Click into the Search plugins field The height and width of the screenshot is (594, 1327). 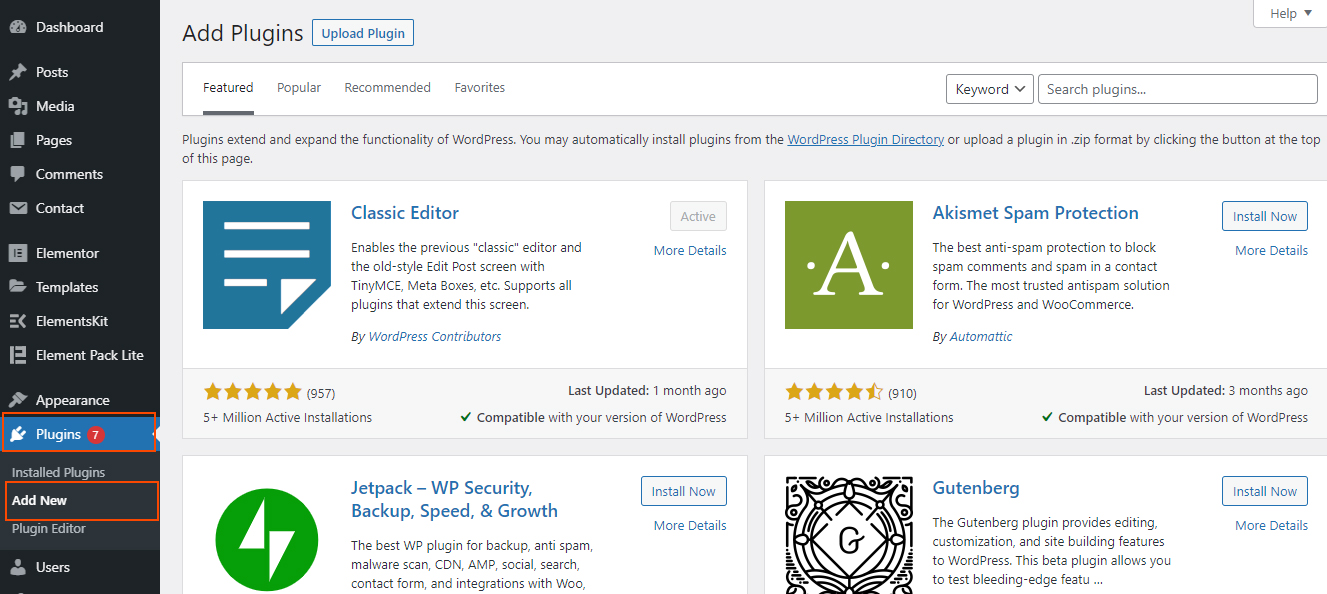coord(1178,89)
